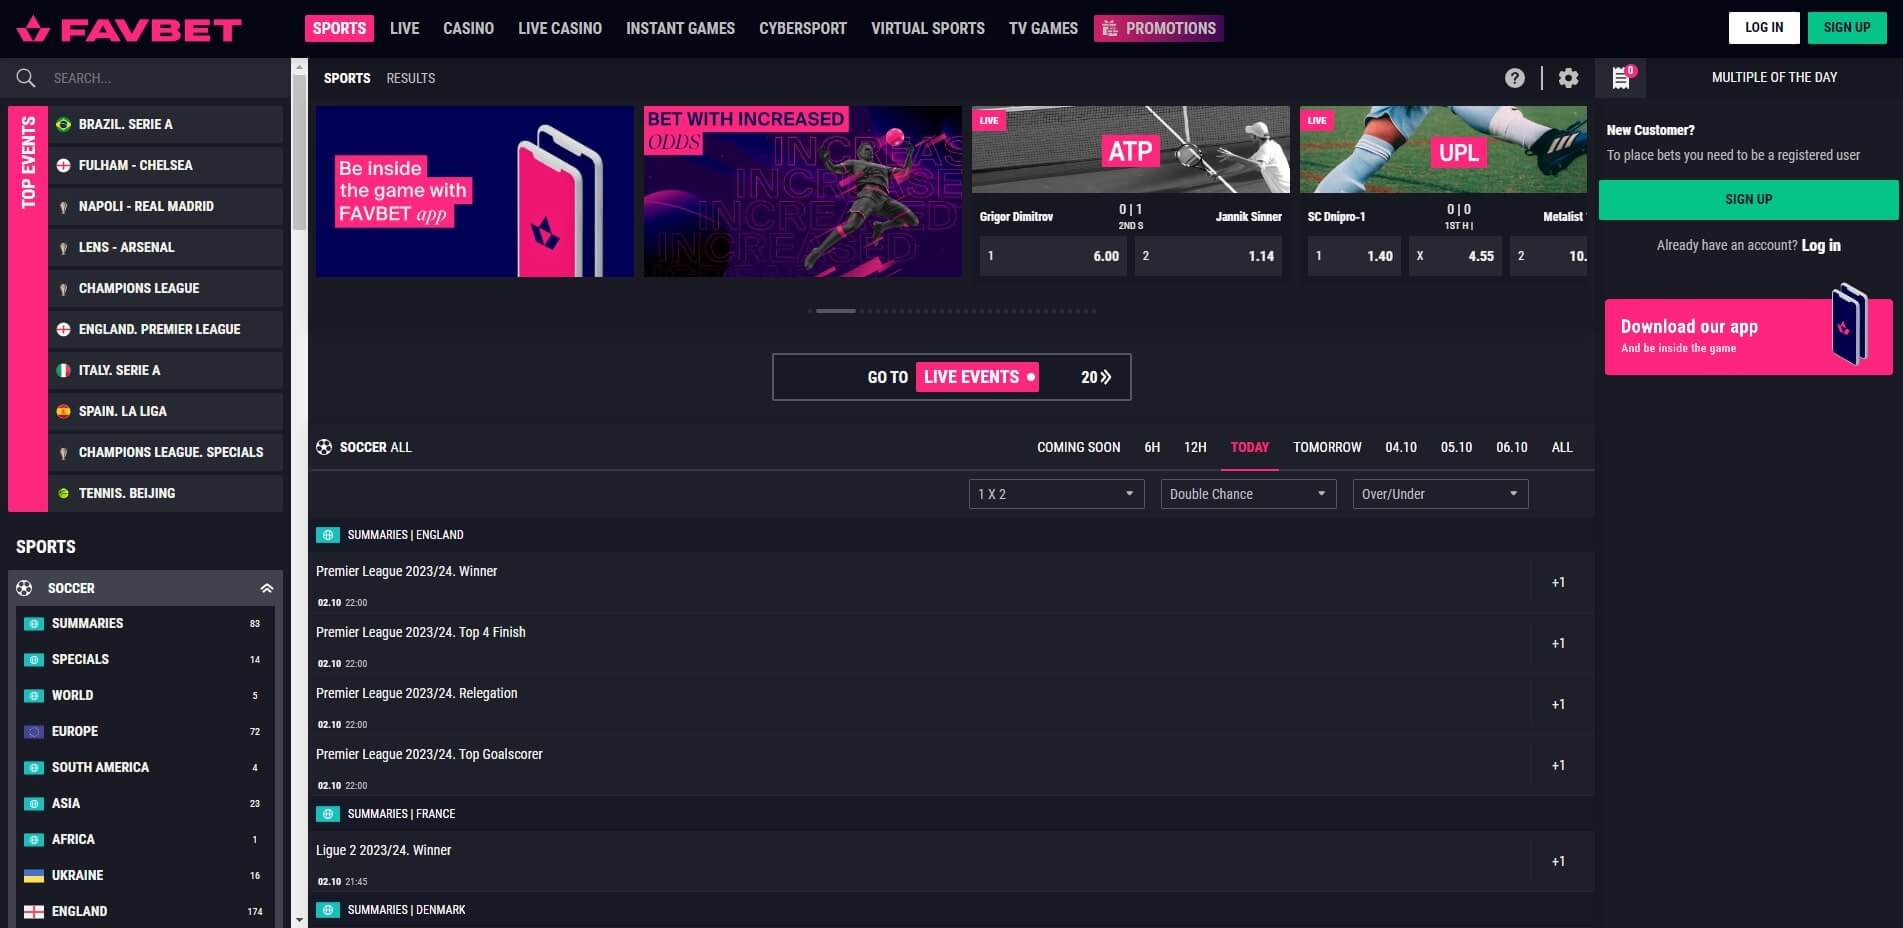
Task: Open the settings gear icon
Action: pos(1568,77)
